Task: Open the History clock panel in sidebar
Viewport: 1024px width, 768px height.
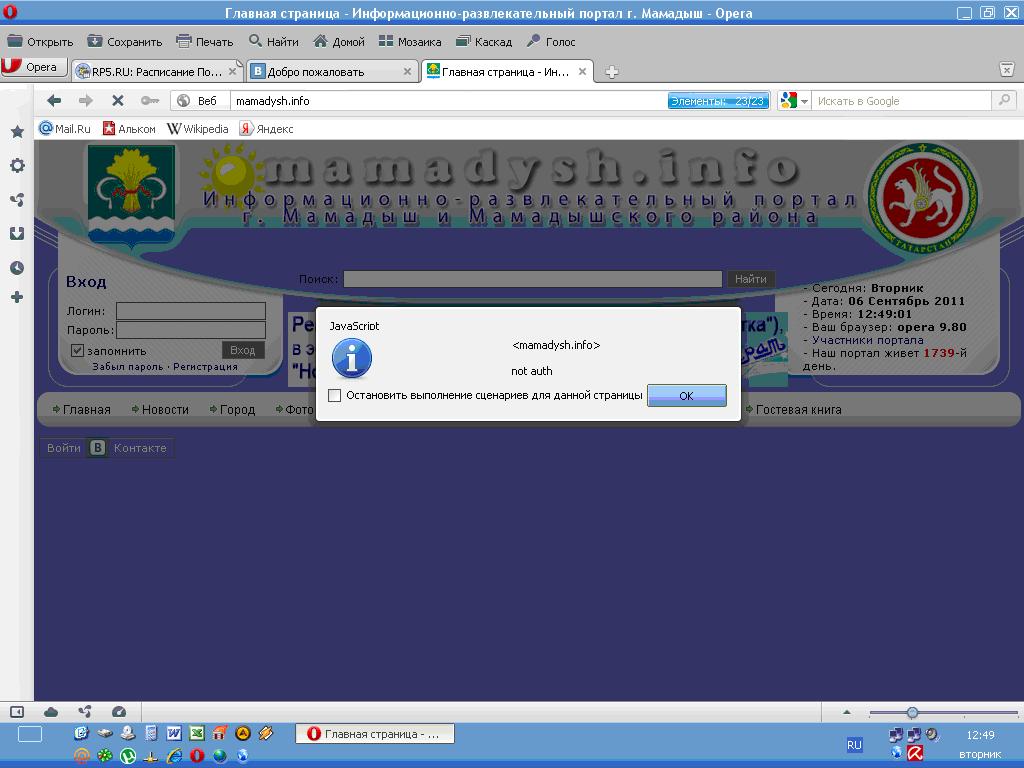Action: coord(17,267)
